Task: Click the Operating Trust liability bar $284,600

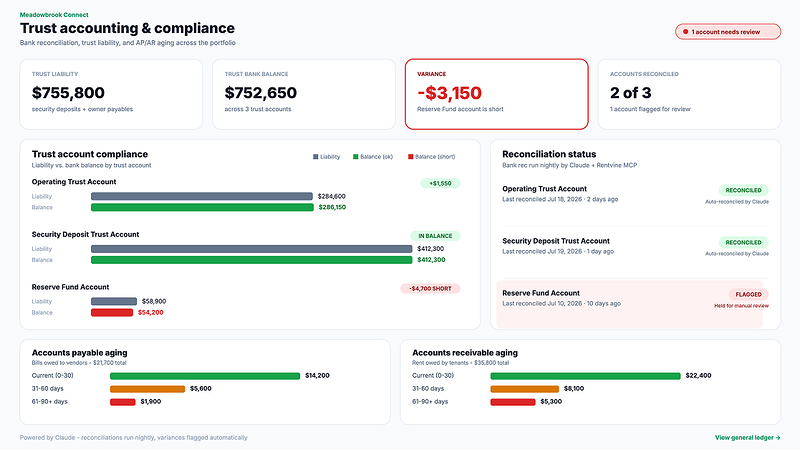Action: point(202,196)
